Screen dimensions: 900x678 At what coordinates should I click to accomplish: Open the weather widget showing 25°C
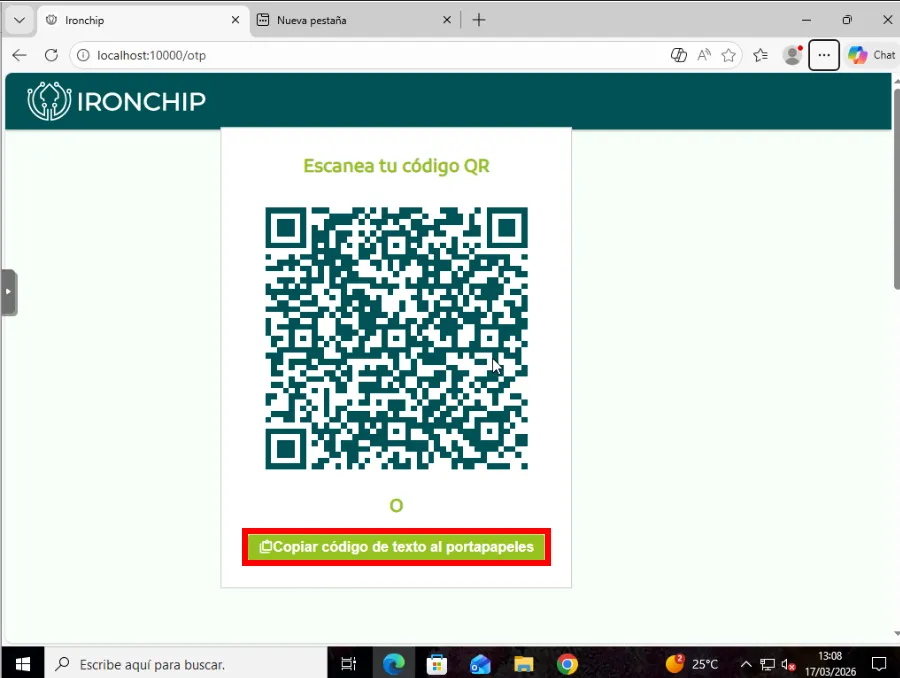pos(692,664)
